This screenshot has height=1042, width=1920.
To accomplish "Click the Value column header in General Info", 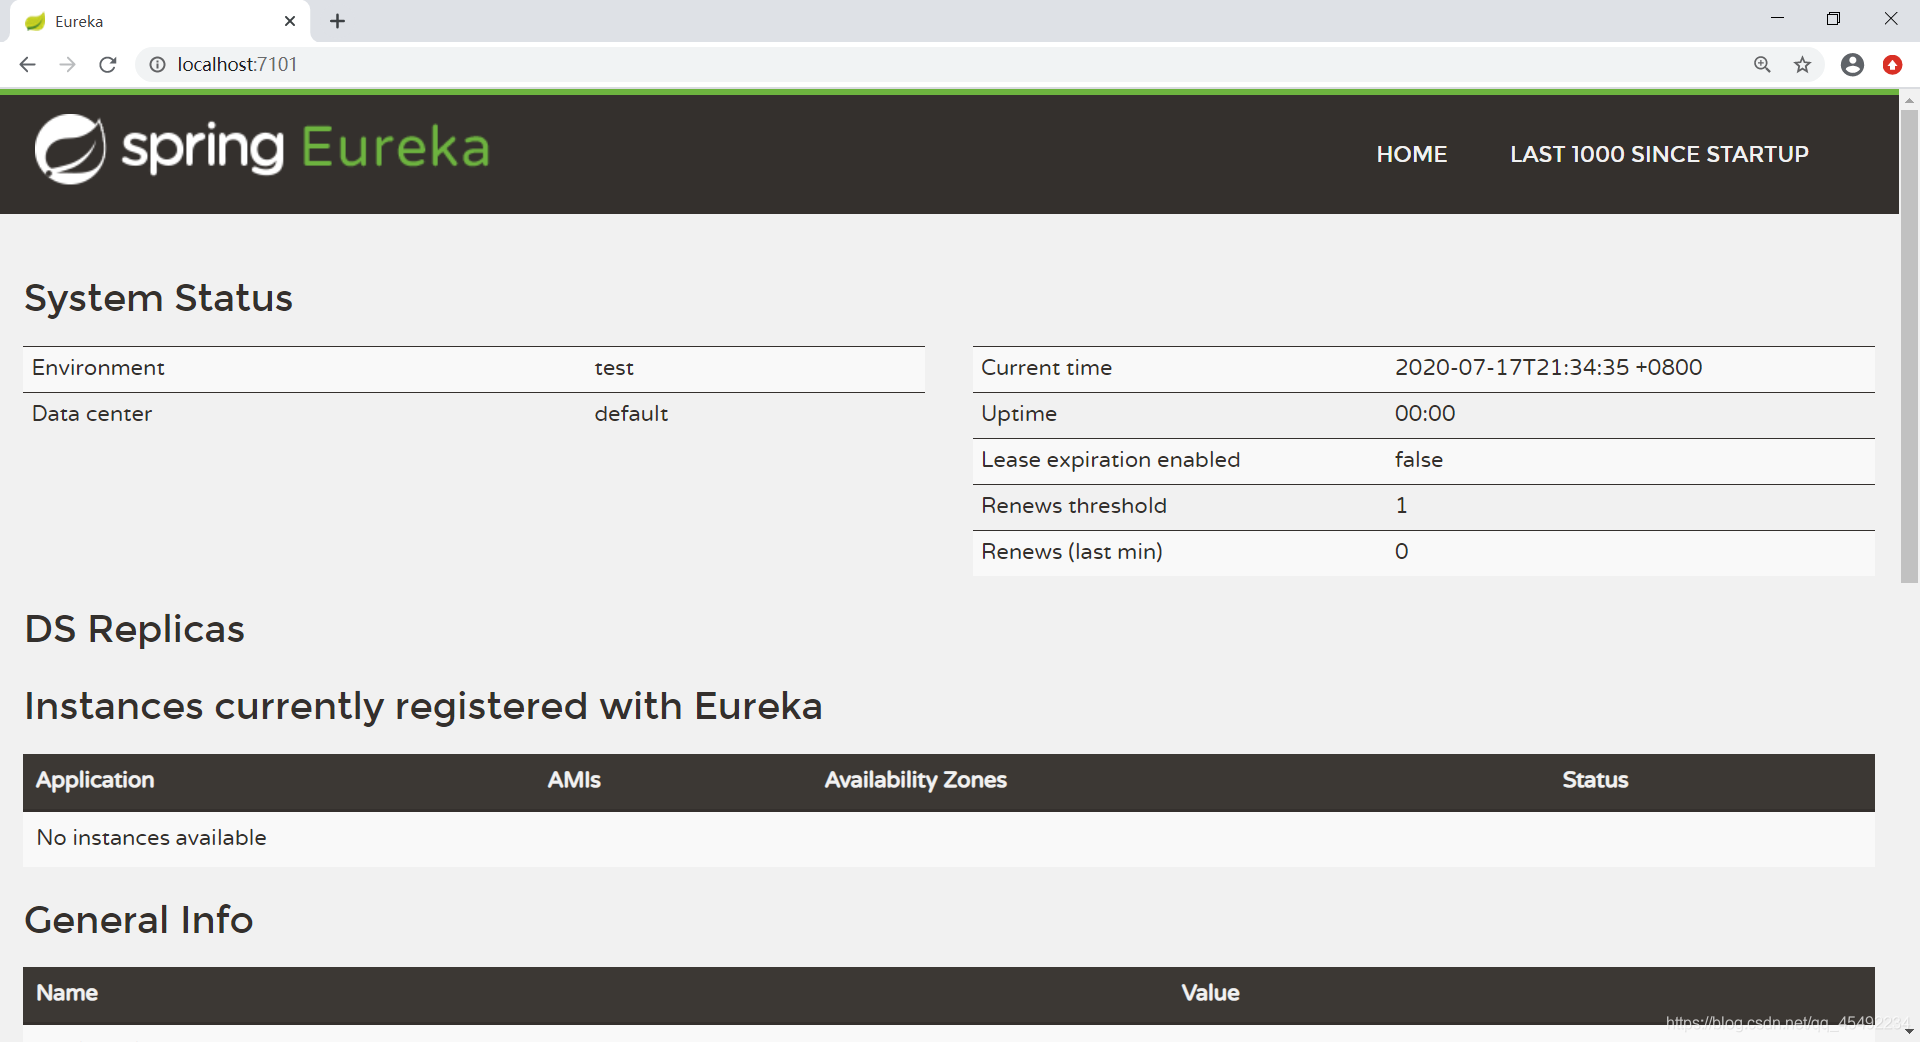I will (1210, 993).
